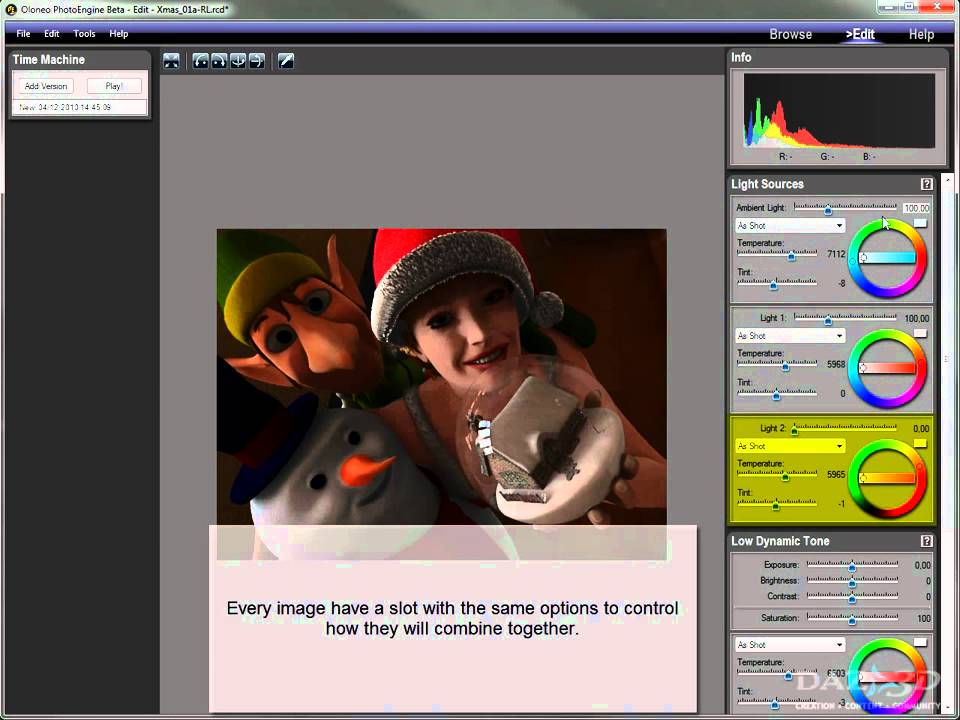Viewport: 960px width, 720px height.
Task: Click the Light 2 intensity value 0,00
Action: click(921, 429)
